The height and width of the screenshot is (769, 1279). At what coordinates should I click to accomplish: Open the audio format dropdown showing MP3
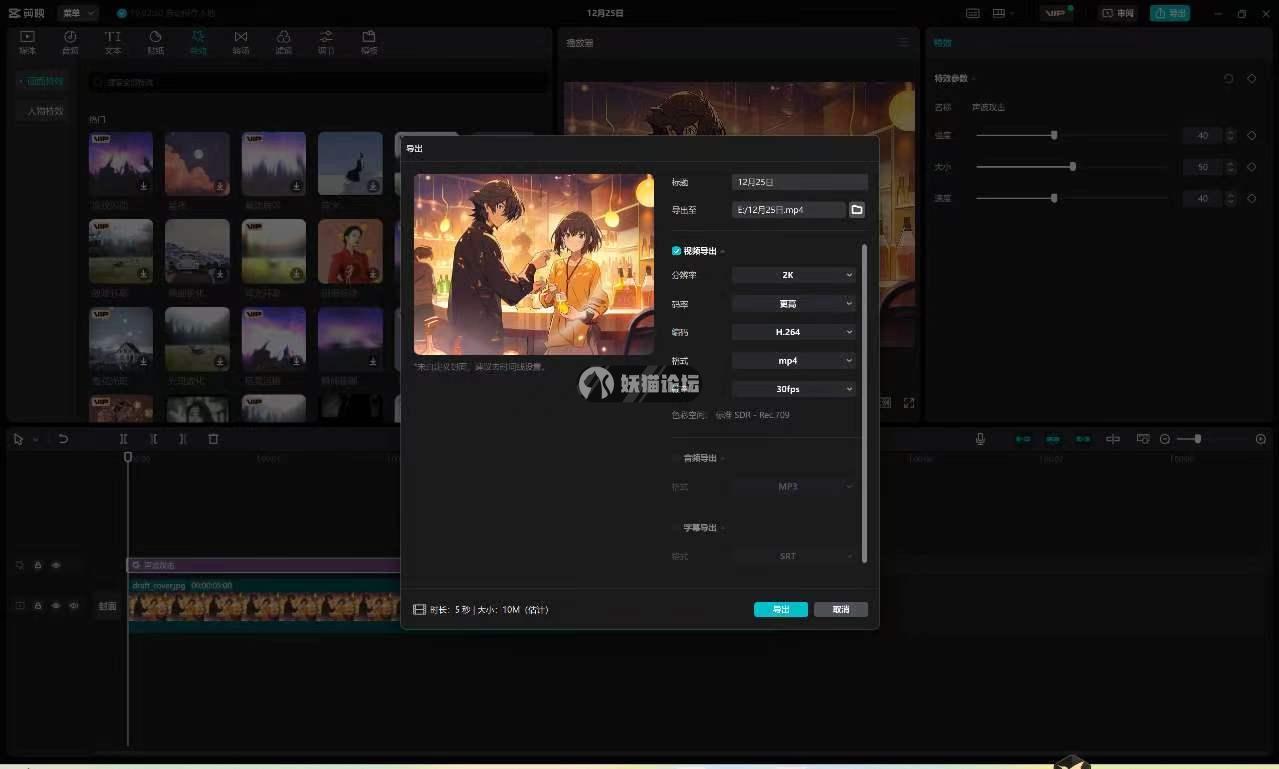coord(794,487)
